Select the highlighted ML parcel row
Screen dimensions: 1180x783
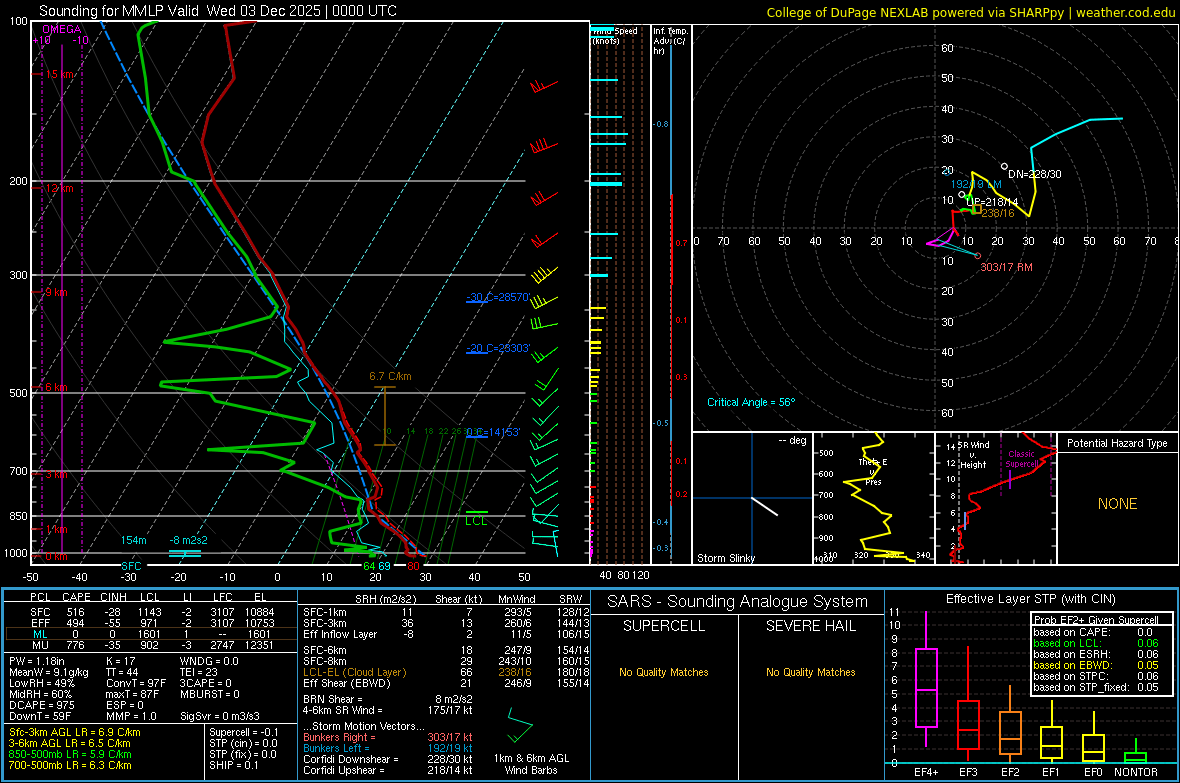click(x=151, y=634)
